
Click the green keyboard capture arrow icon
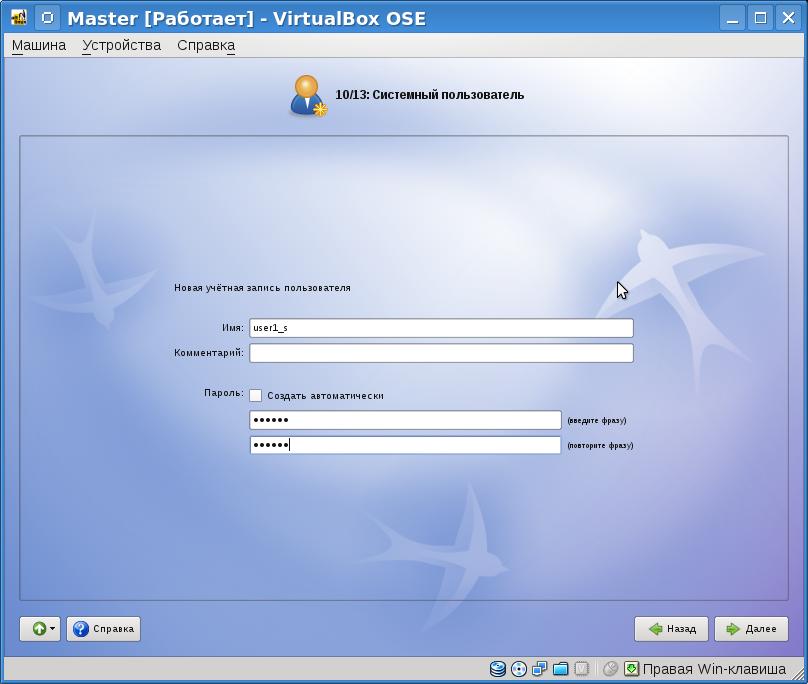[631, 669]
